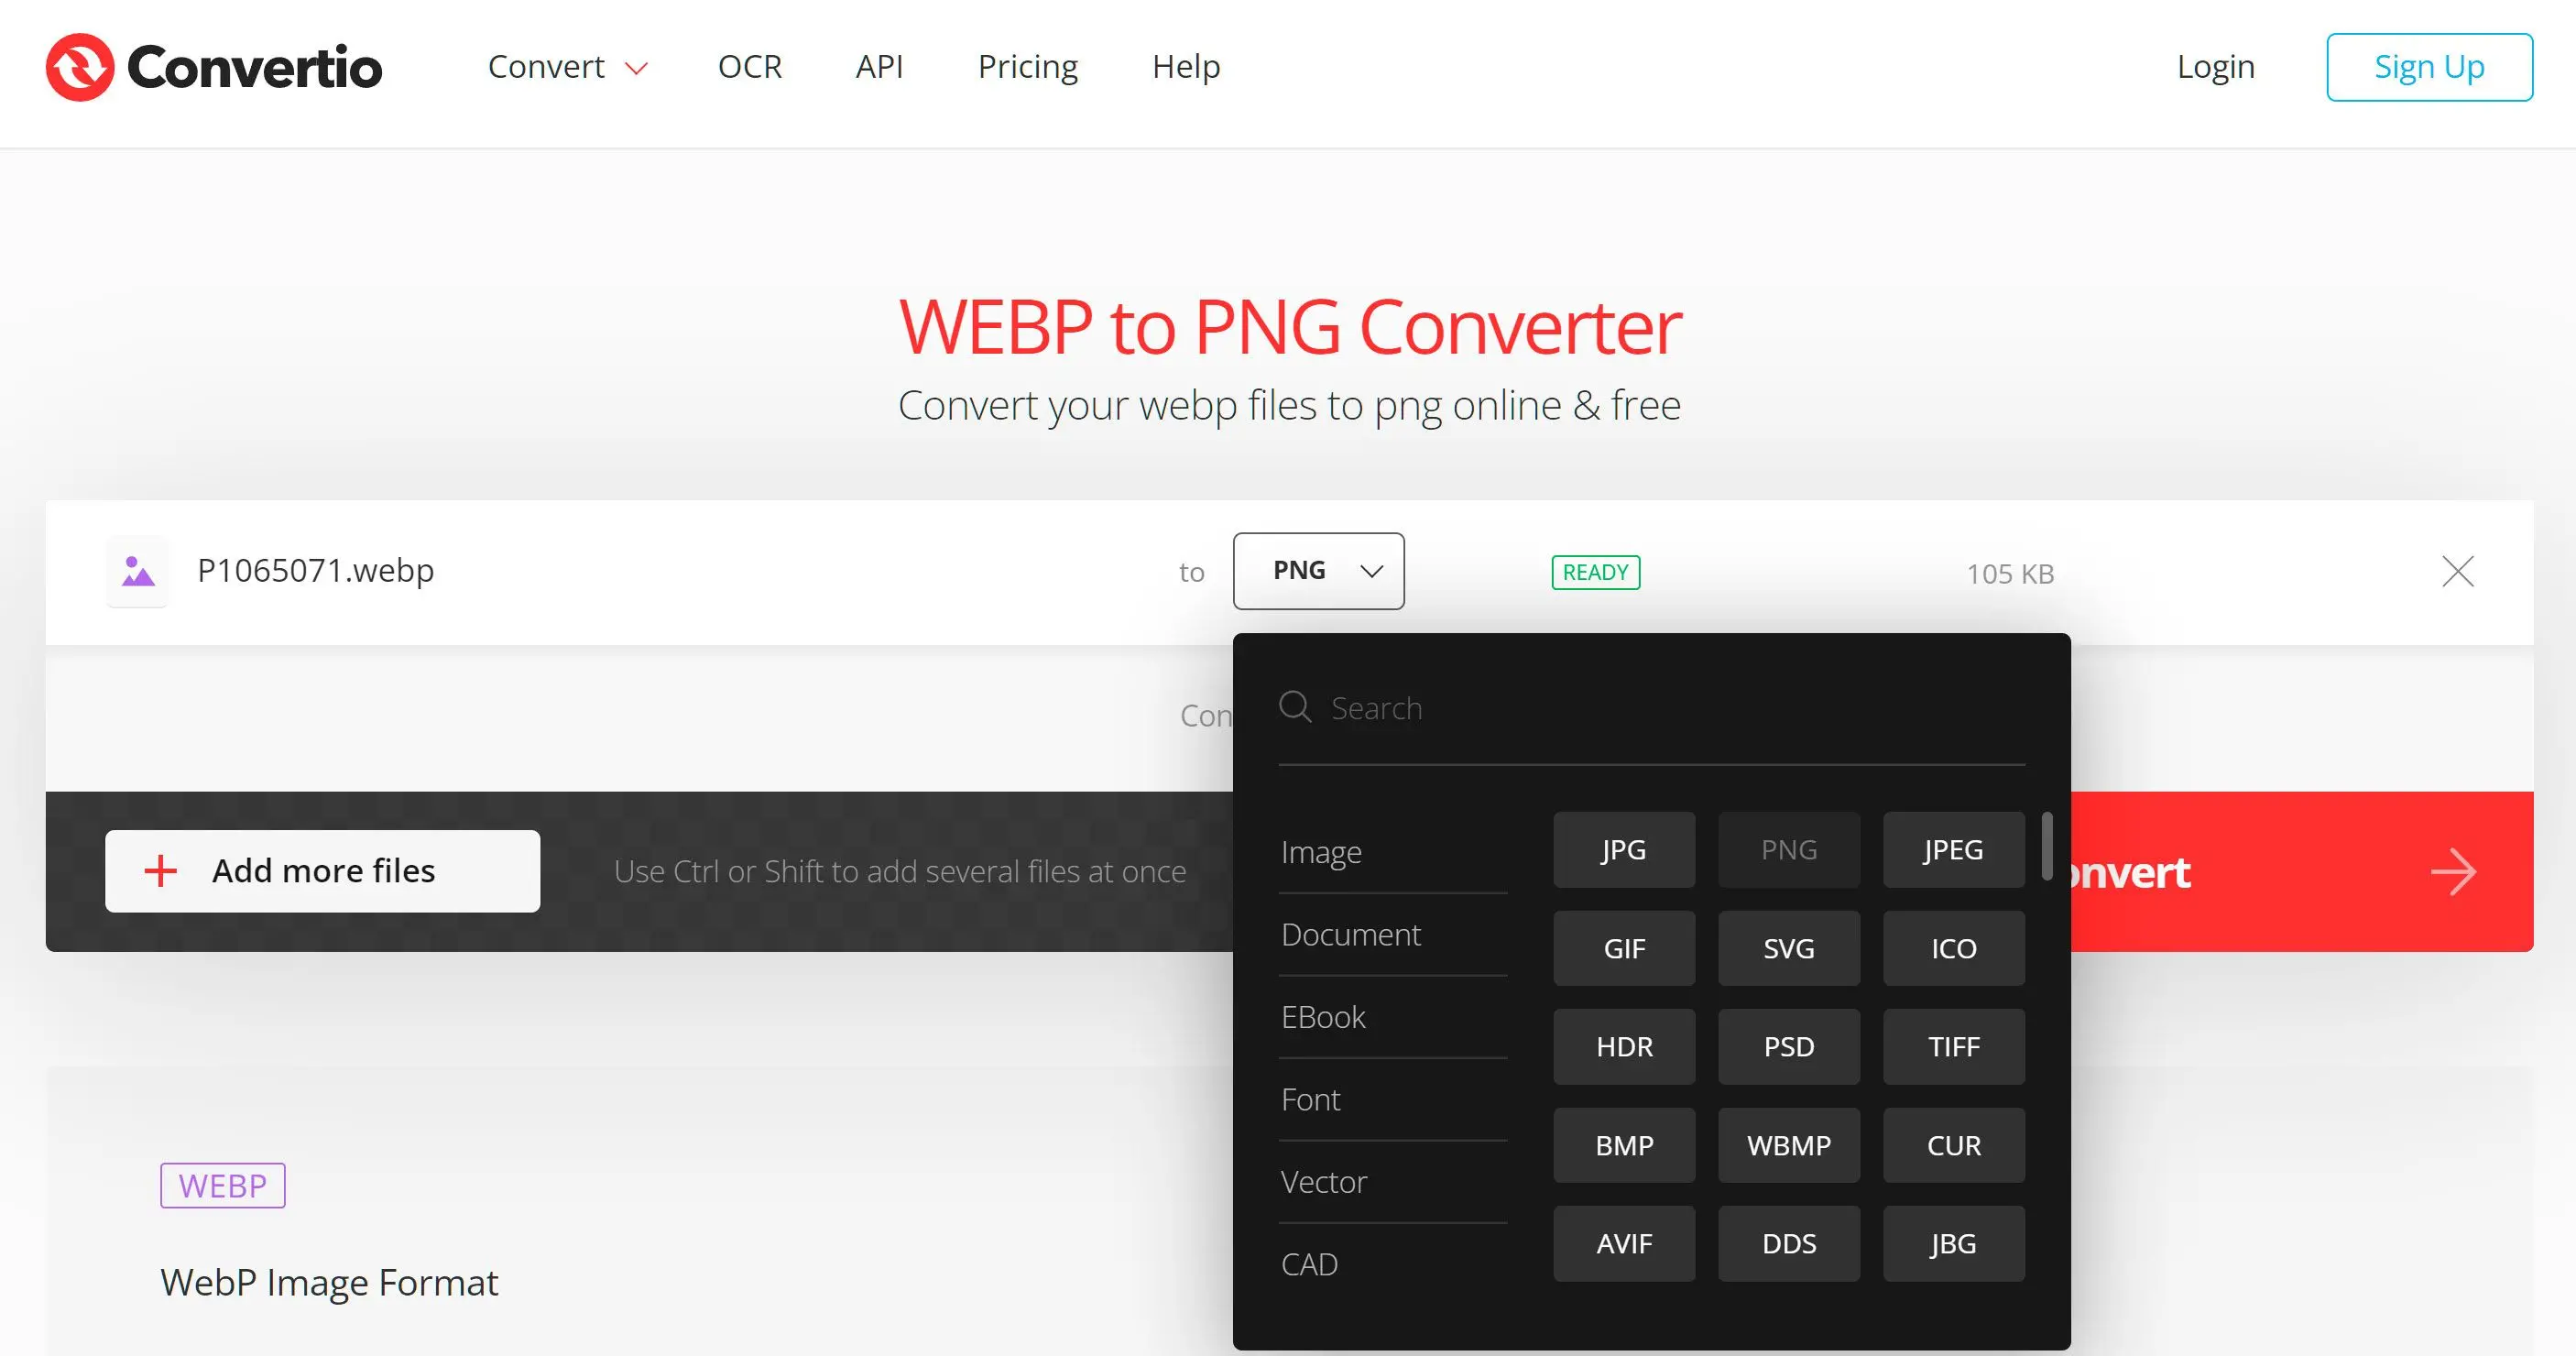
Task: Click the READY status toggle indicator
Action: pyautogui.click(x=1593, y=569)
